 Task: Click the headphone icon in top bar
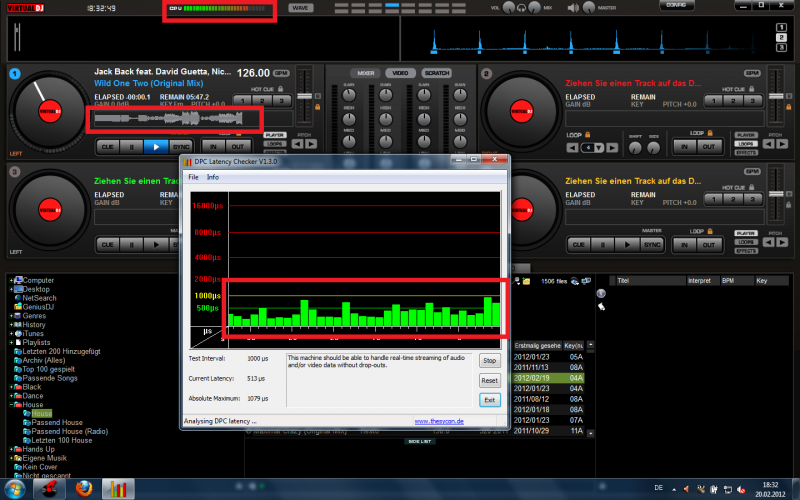(521, 8)
